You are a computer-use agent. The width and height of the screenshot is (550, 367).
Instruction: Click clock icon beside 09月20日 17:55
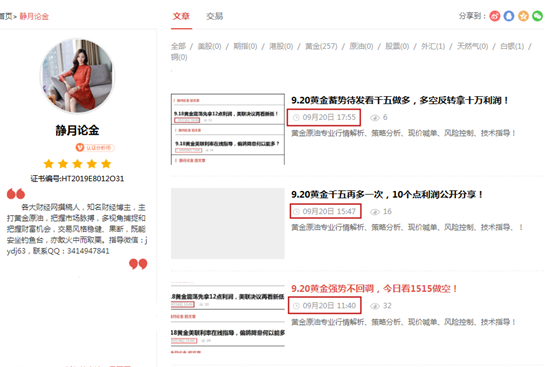coord(296,118)
